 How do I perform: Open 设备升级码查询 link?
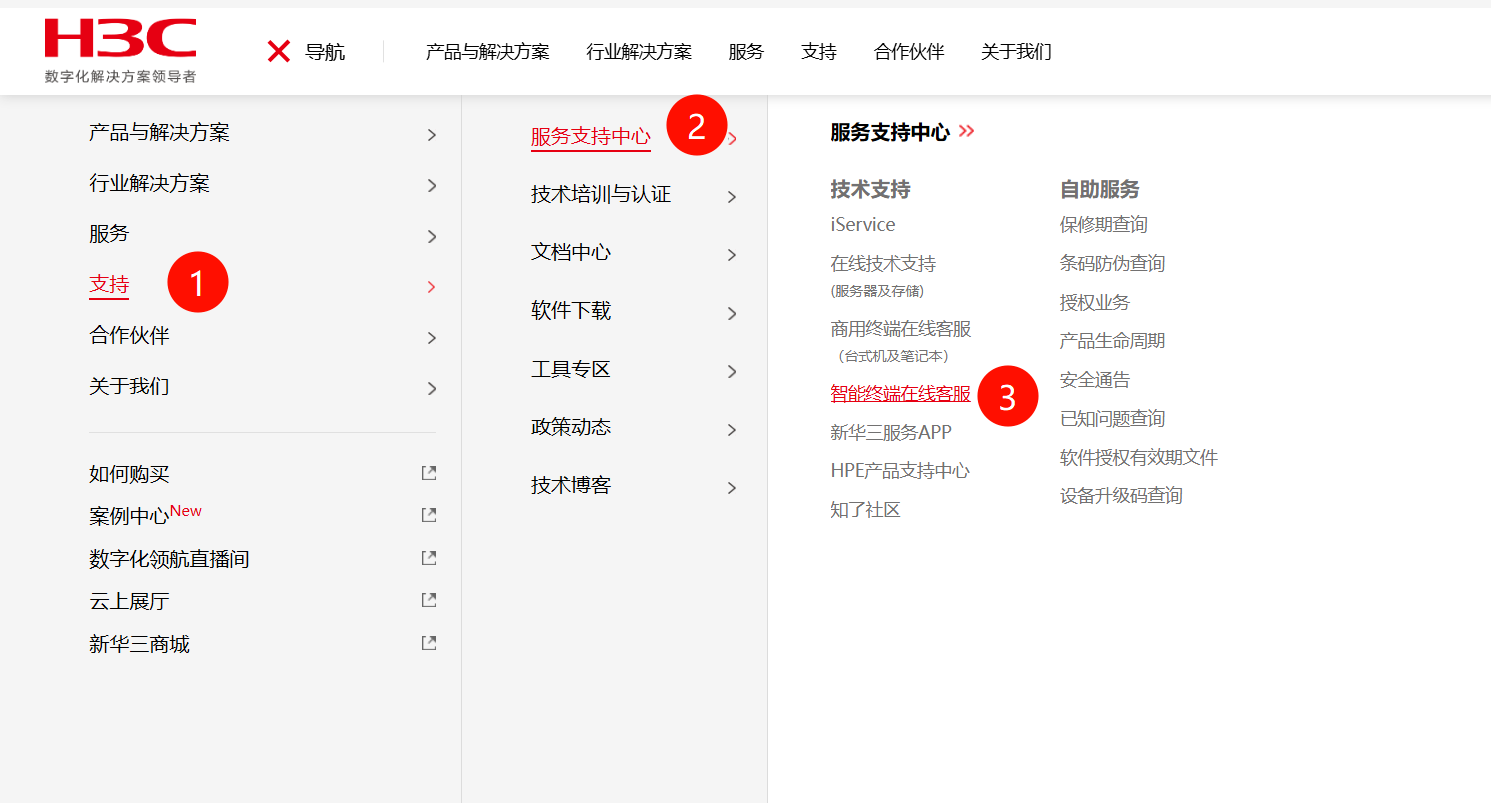(x=1121, y=495)
